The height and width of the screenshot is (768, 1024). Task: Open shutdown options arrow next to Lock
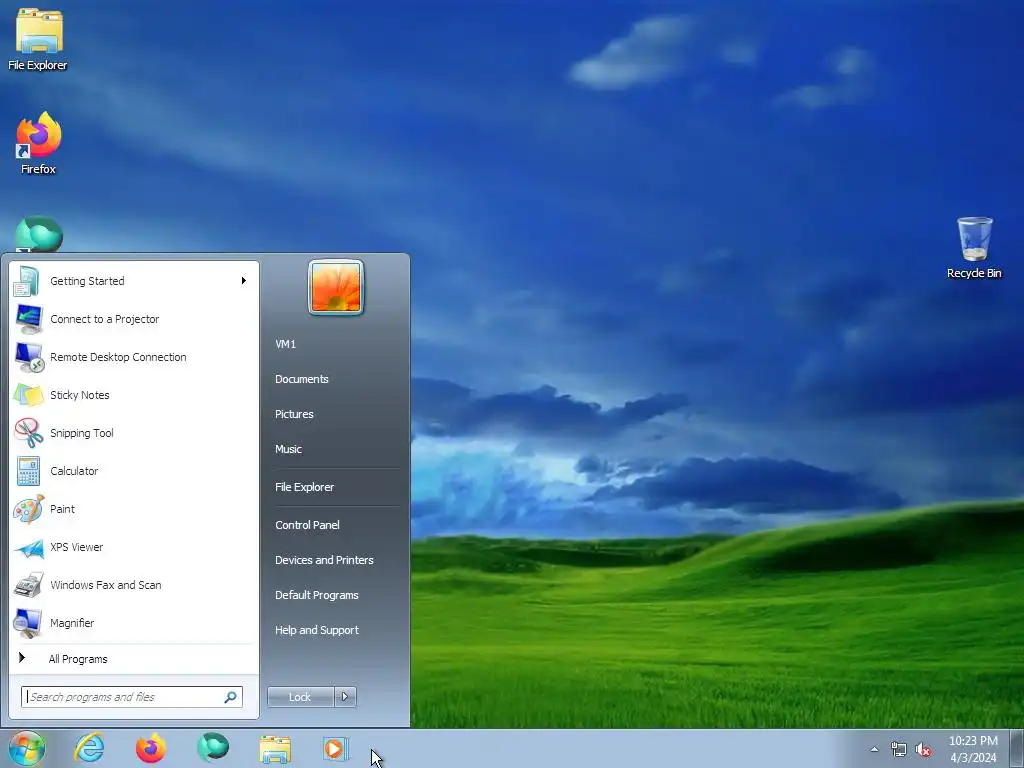pos(345,697)
